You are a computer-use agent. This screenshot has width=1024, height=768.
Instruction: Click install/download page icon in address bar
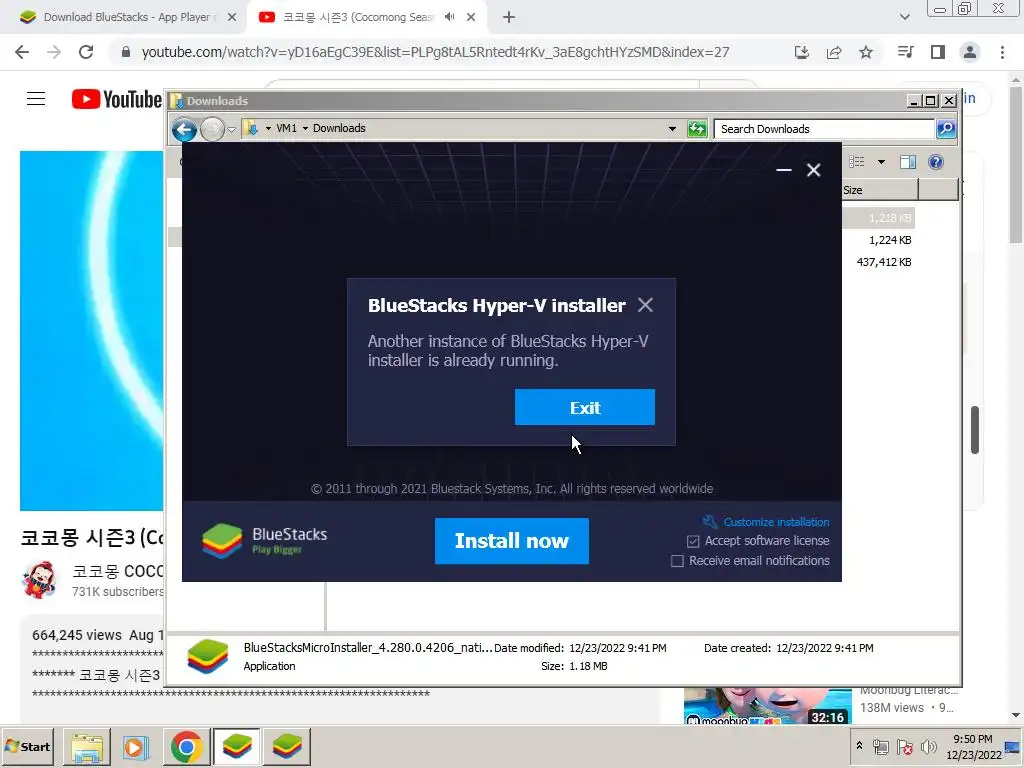pos(802,52)
